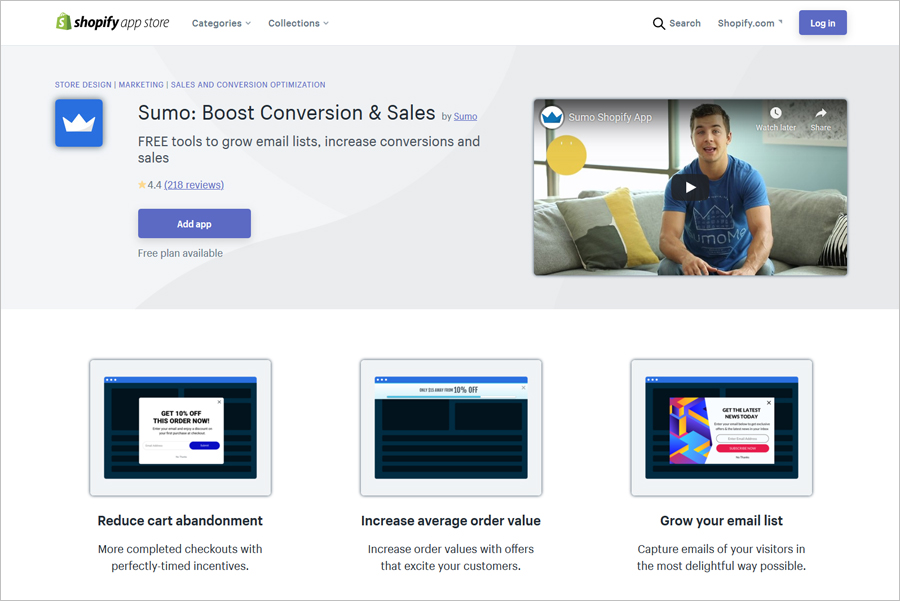Screen dimensions: 900x601
Task: Click the Add app button
Action: pos(194,224)
